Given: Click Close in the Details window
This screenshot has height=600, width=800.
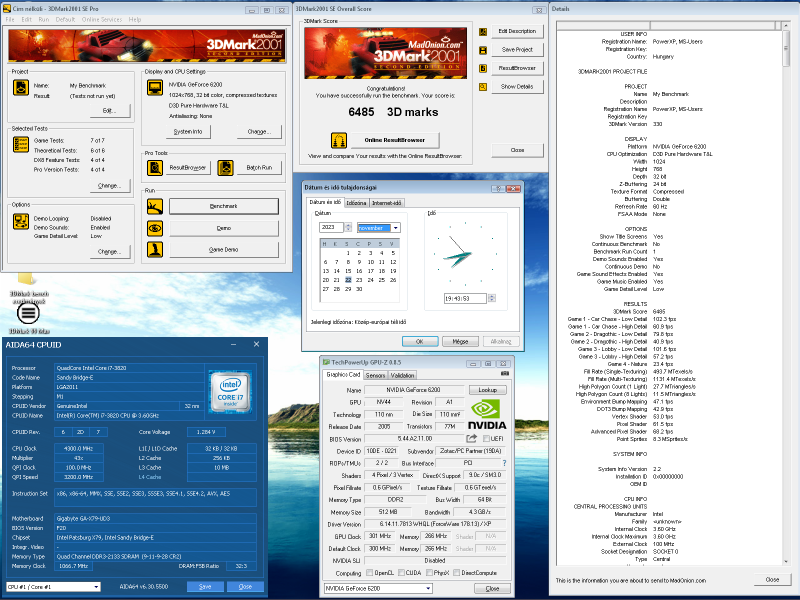Looking at the screenshot, I should pos(772,580).
